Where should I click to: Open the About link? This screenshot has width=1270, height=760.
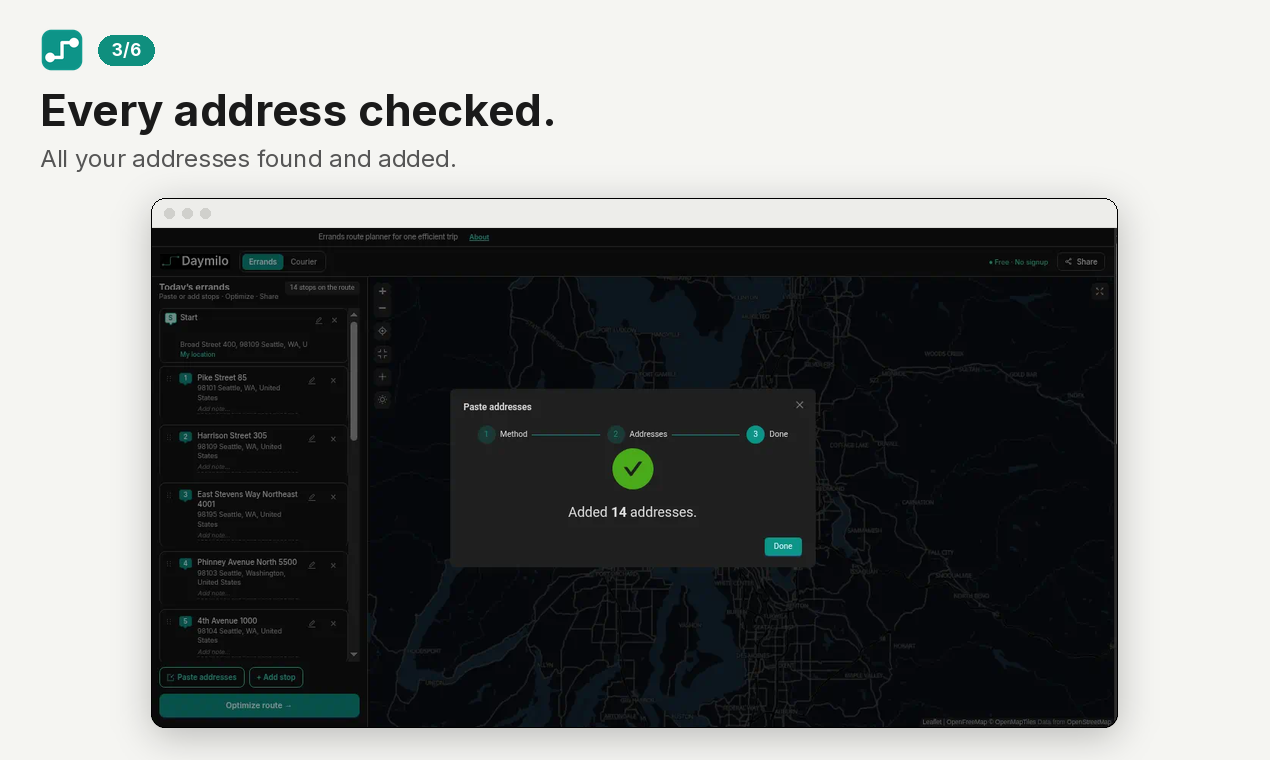click(x=479, y=237)
